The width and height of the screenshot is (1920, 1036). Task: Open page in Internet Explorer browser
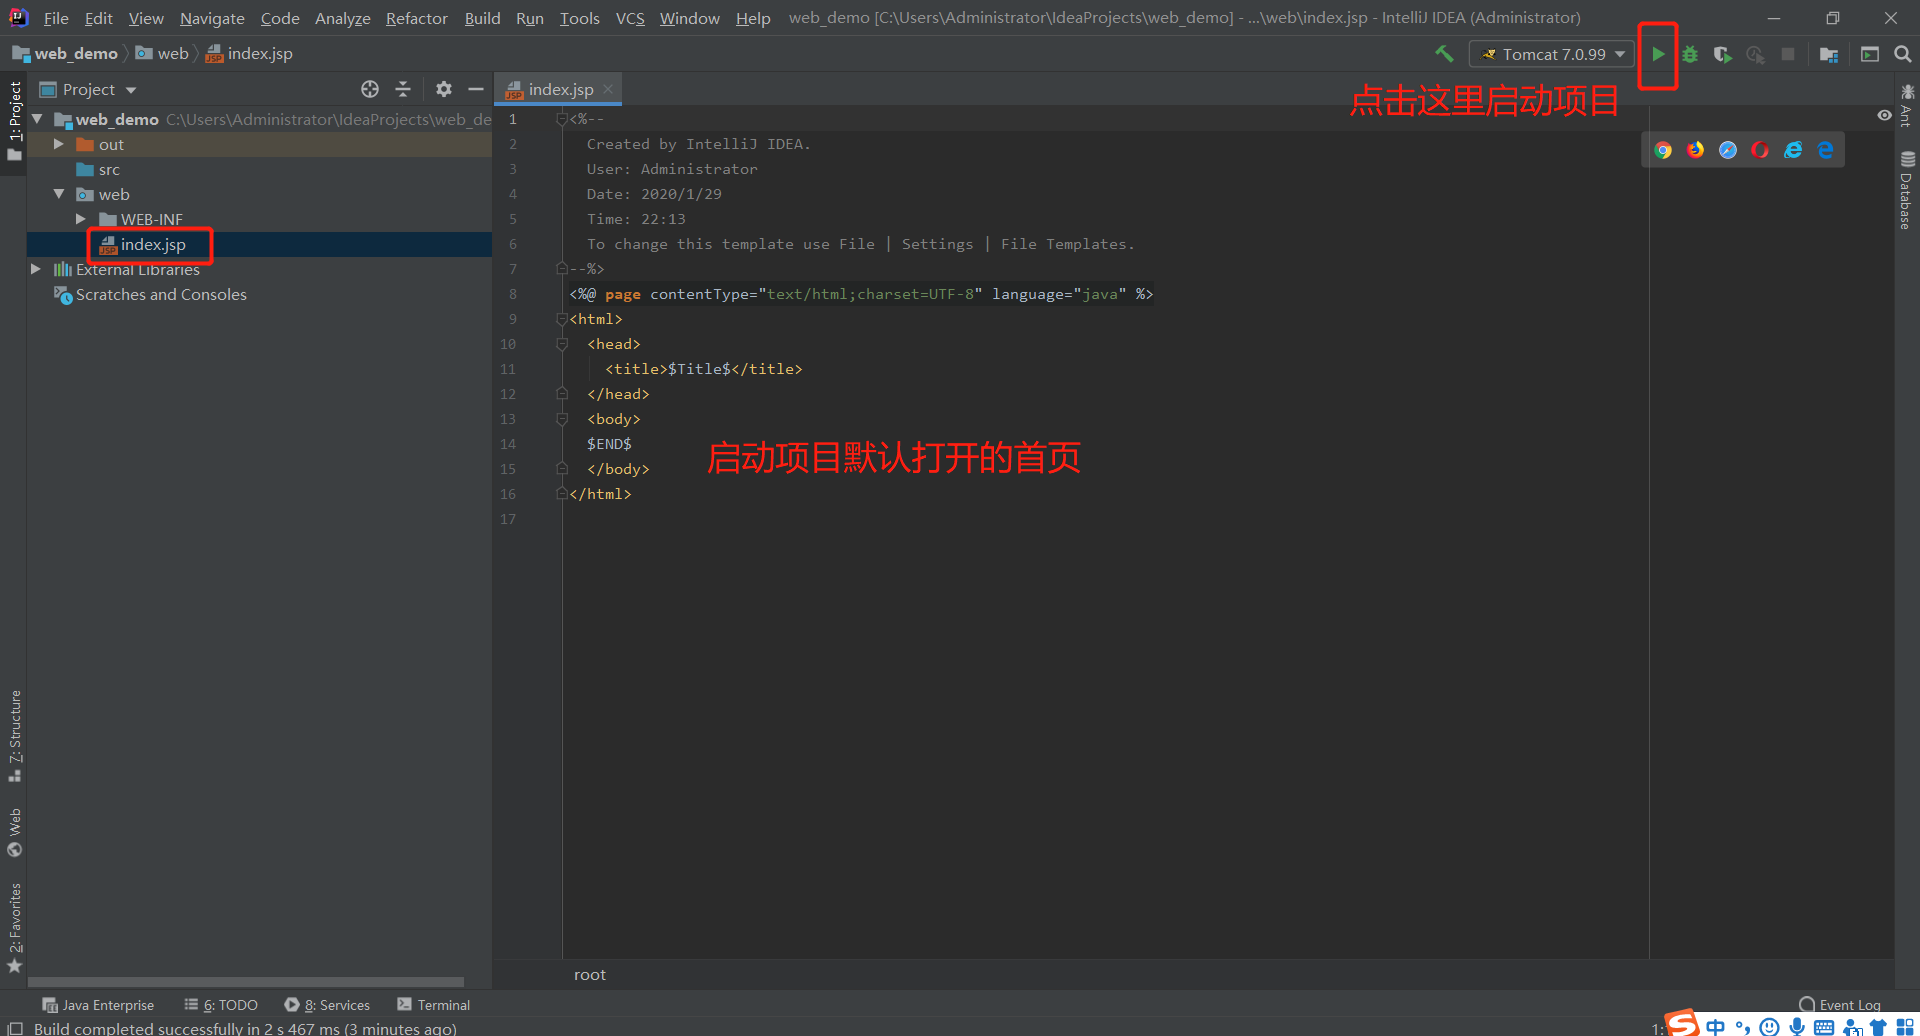[1793, 150]
